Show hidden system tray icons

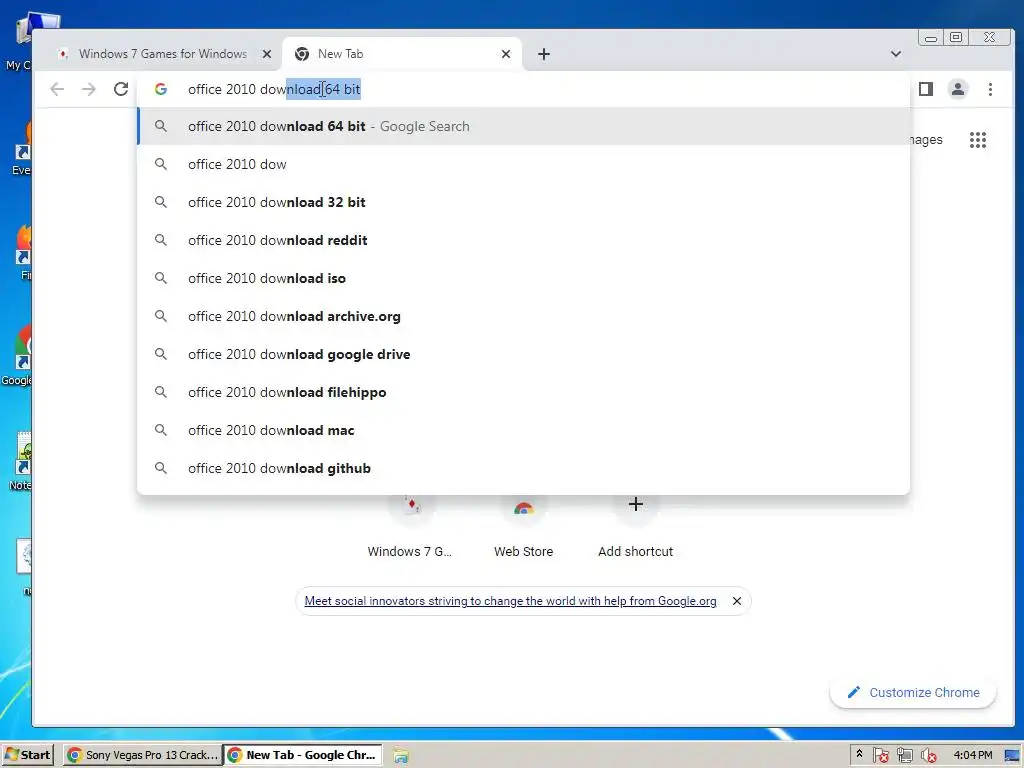click(859, 754)
